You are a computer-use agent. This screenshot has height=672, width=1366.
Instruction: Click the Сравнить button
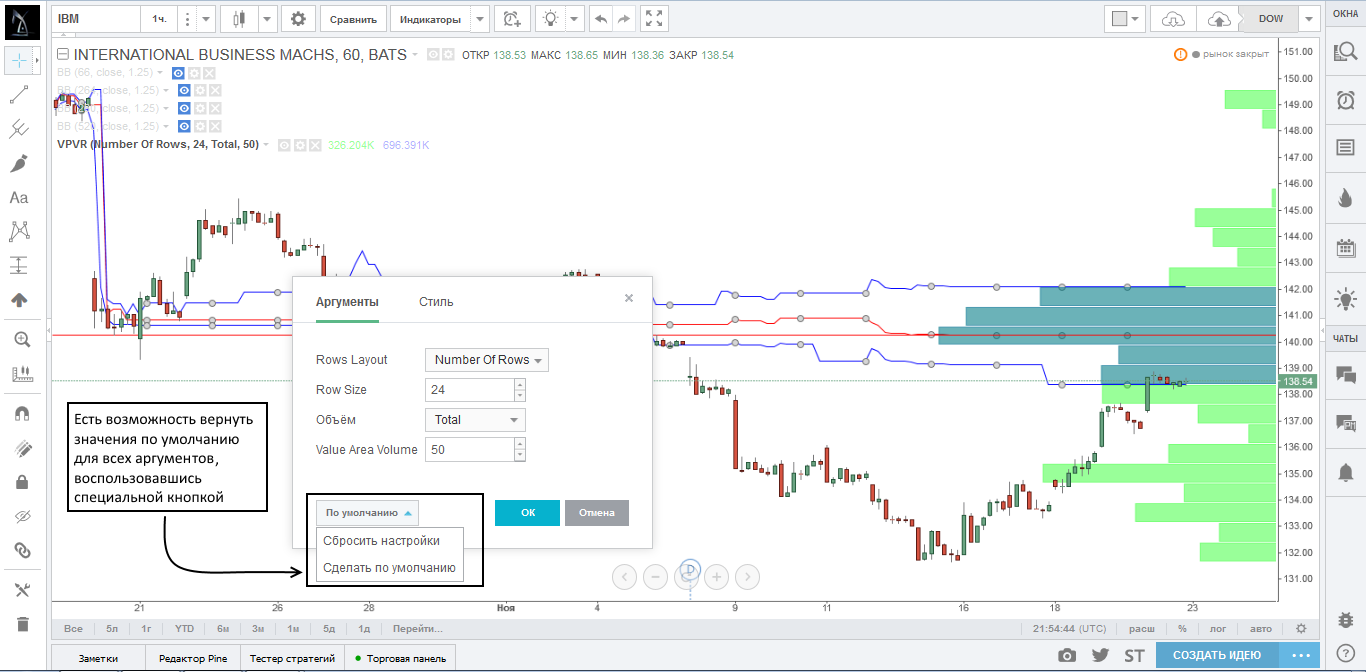pyautogui.click(x=355, y=19)
